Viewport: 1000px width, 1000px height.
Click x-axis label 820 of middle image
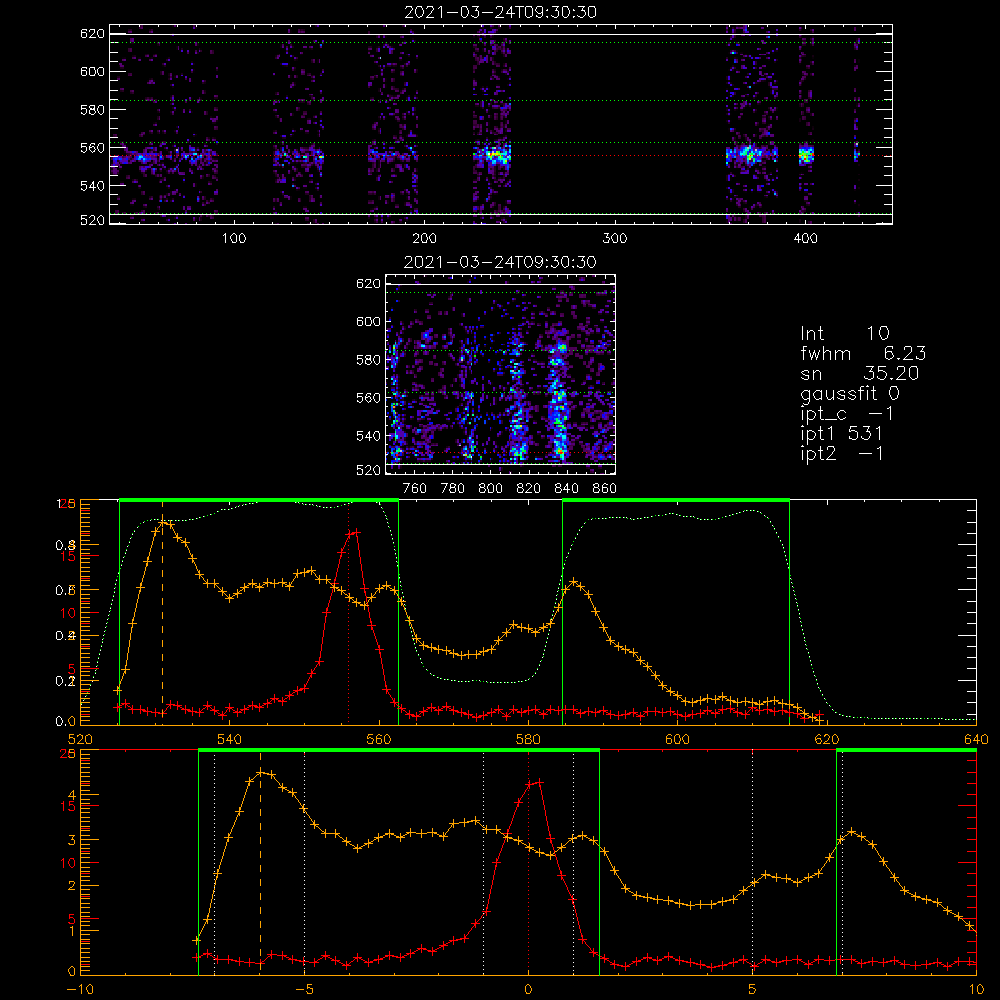pos(529,489)
